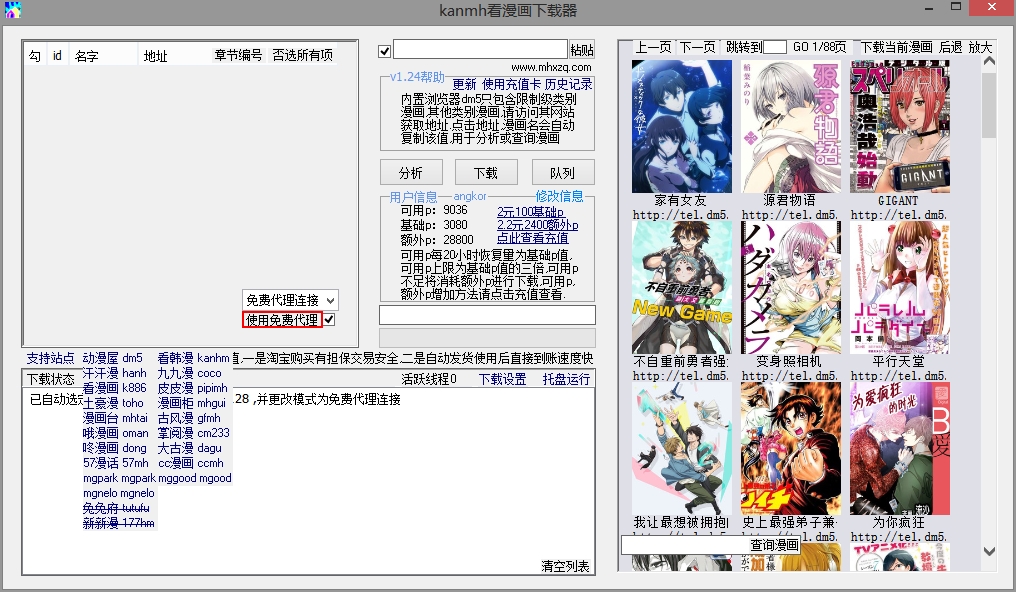
Task: Click the 上一页 previous page button
Action: point(652,47)
